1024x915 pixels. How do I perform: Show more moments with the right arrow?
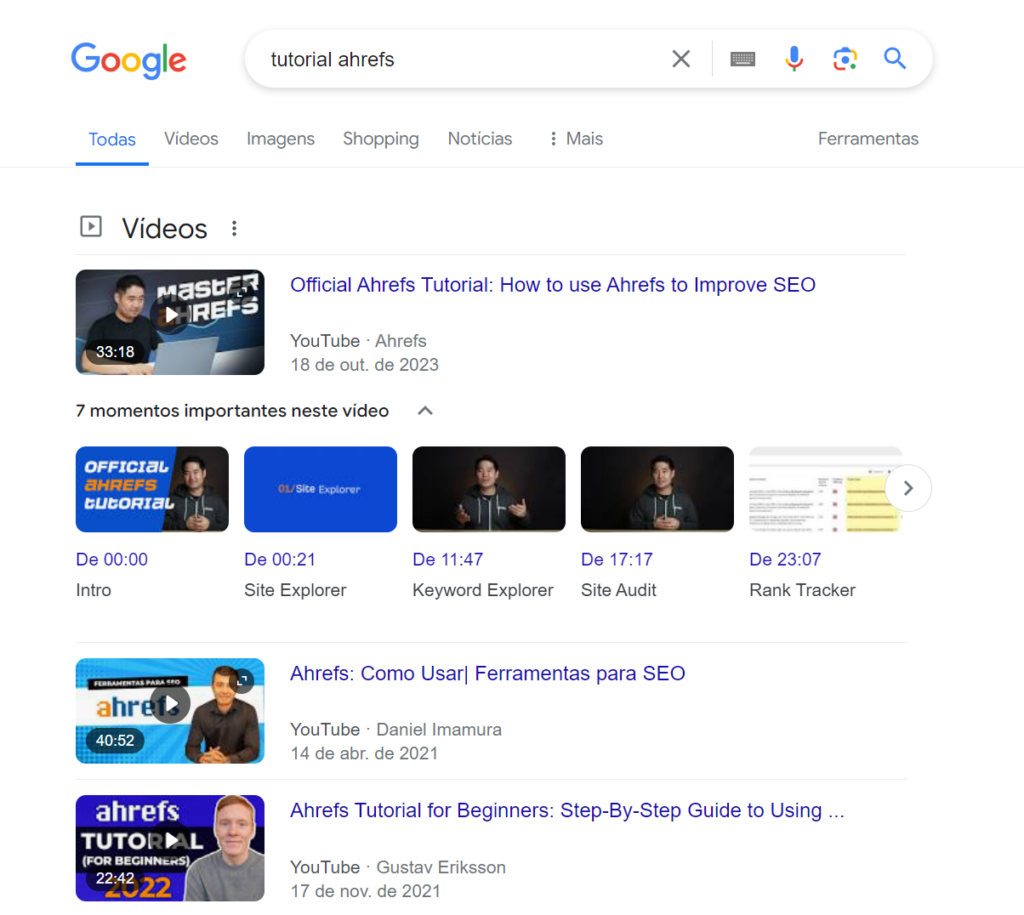point(908,488)
